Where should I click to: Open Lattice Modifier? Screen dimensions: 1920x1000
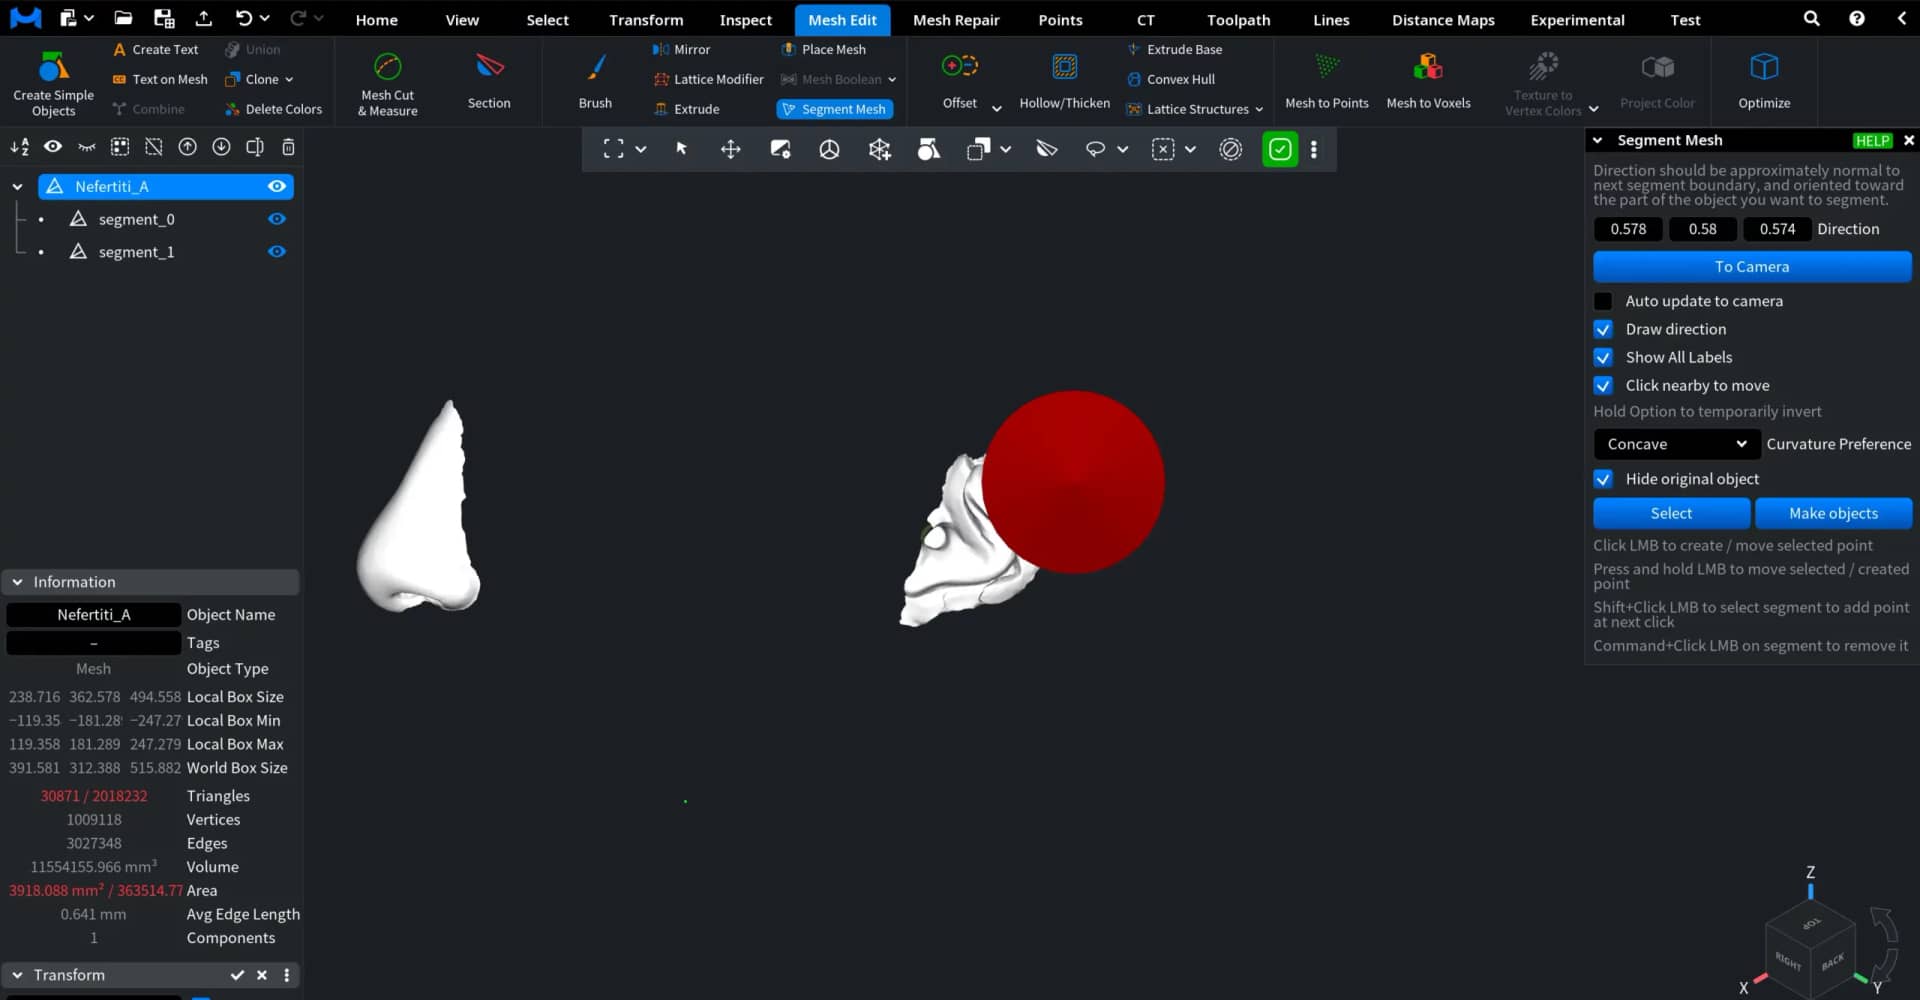(708, 79)
